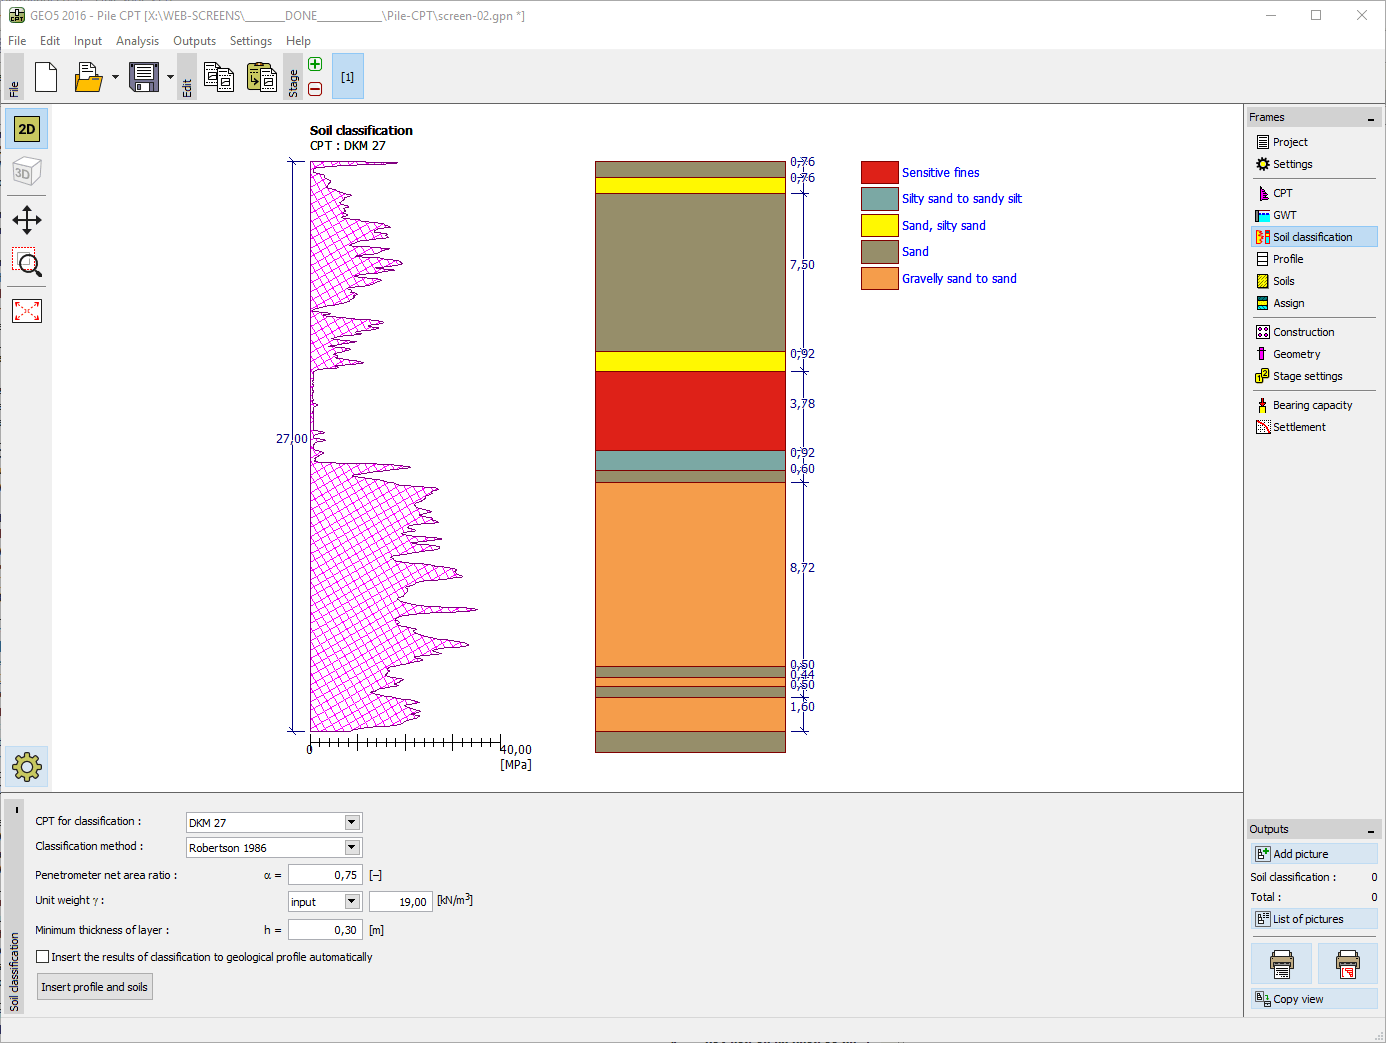Open drawing settings gear icon
This screenshot has width=1386, height=1043.
[27, 767]
